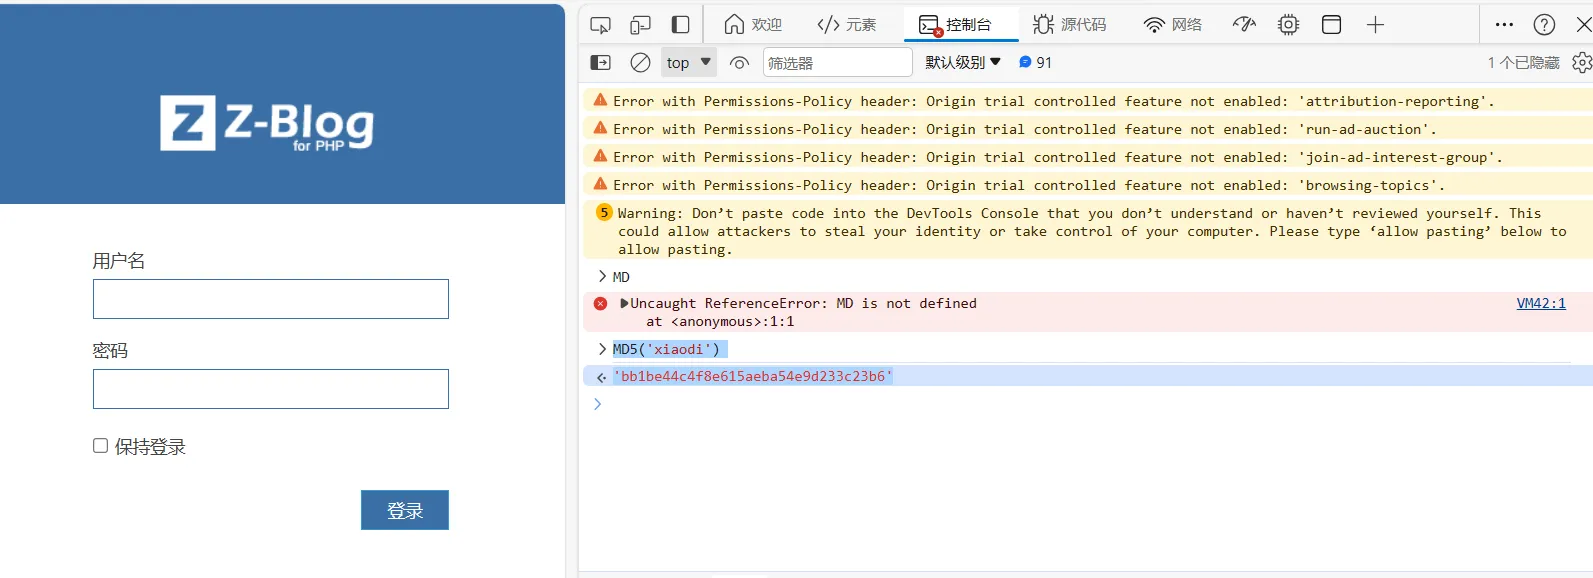The image size is (1593, 578).
Task: Expand the 默认级别 log level dropdown
Action: [962, 63]
